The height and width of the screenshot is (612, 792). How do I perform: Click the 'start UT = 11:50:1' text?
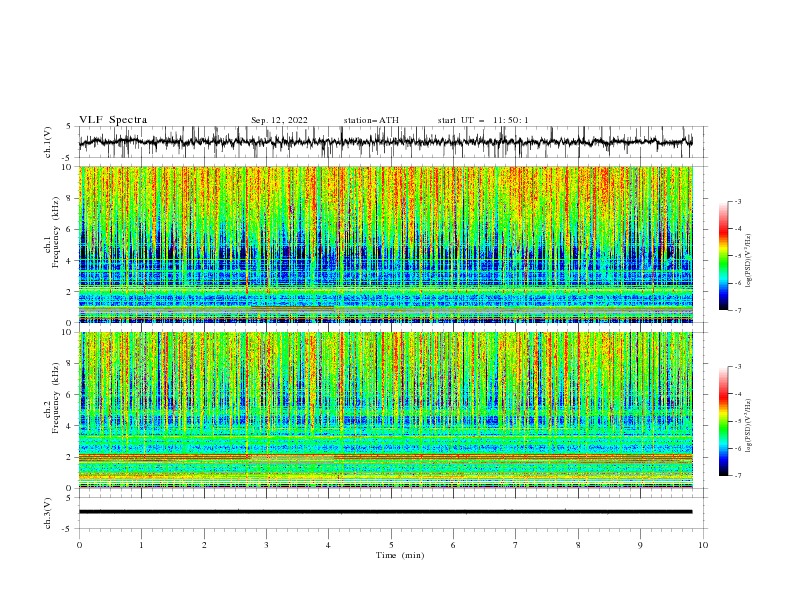483,120
